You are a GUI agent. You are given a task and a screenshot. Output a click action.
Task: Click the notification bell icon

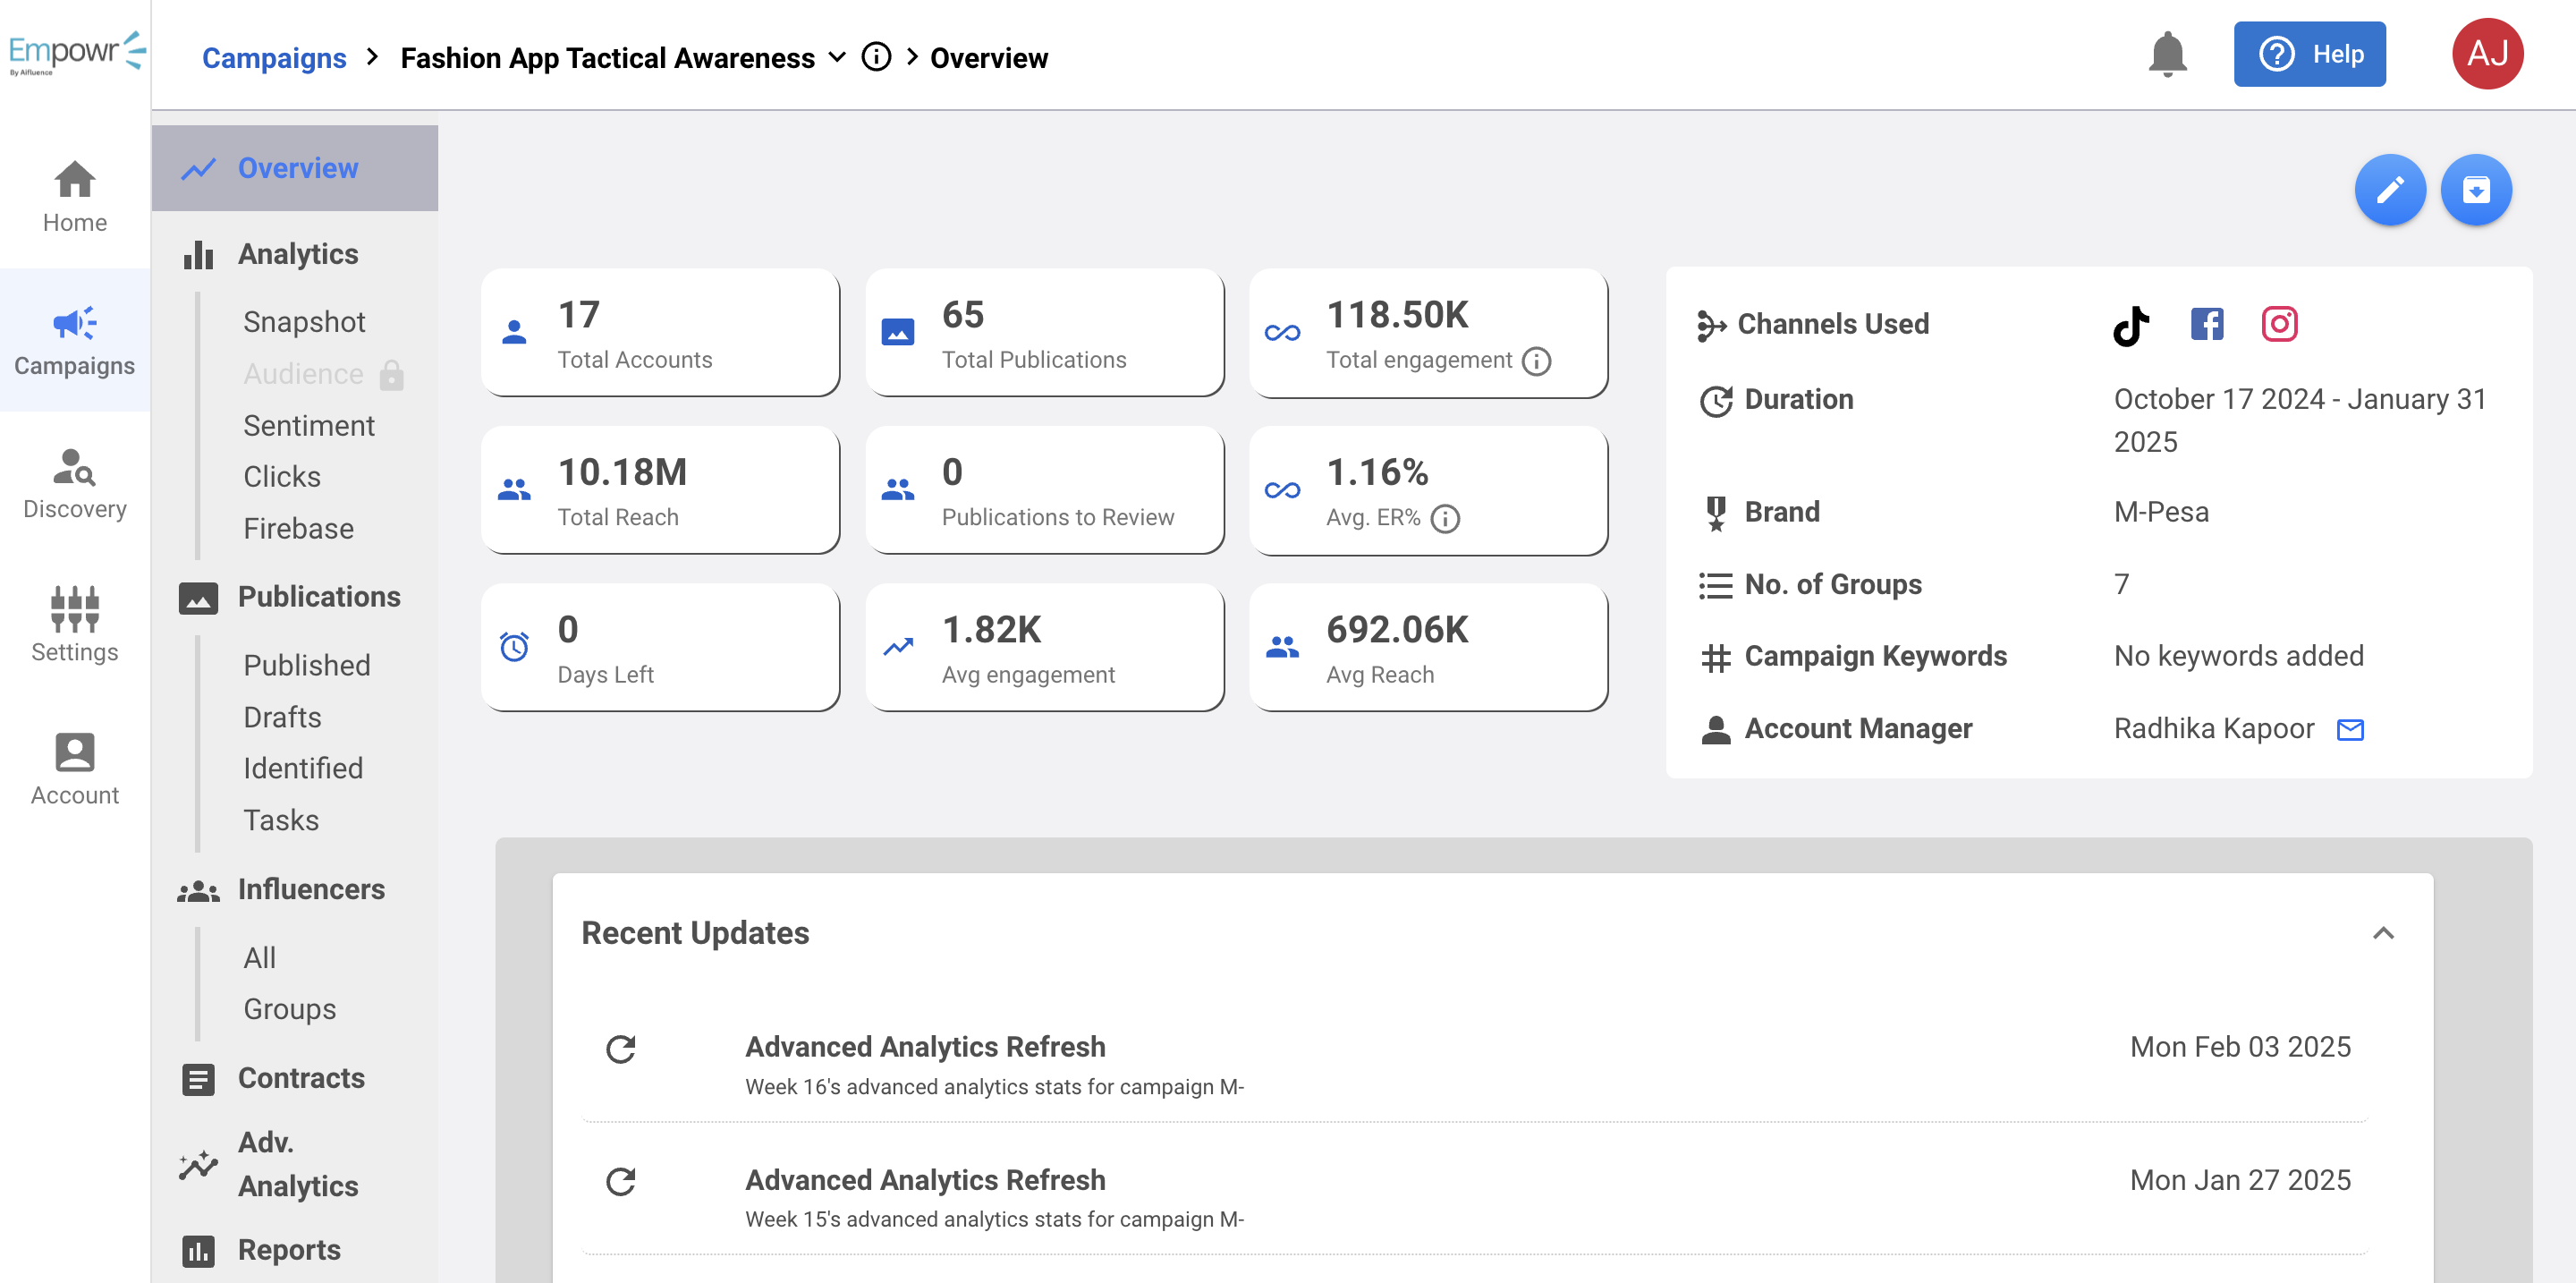coord(2166,55)
